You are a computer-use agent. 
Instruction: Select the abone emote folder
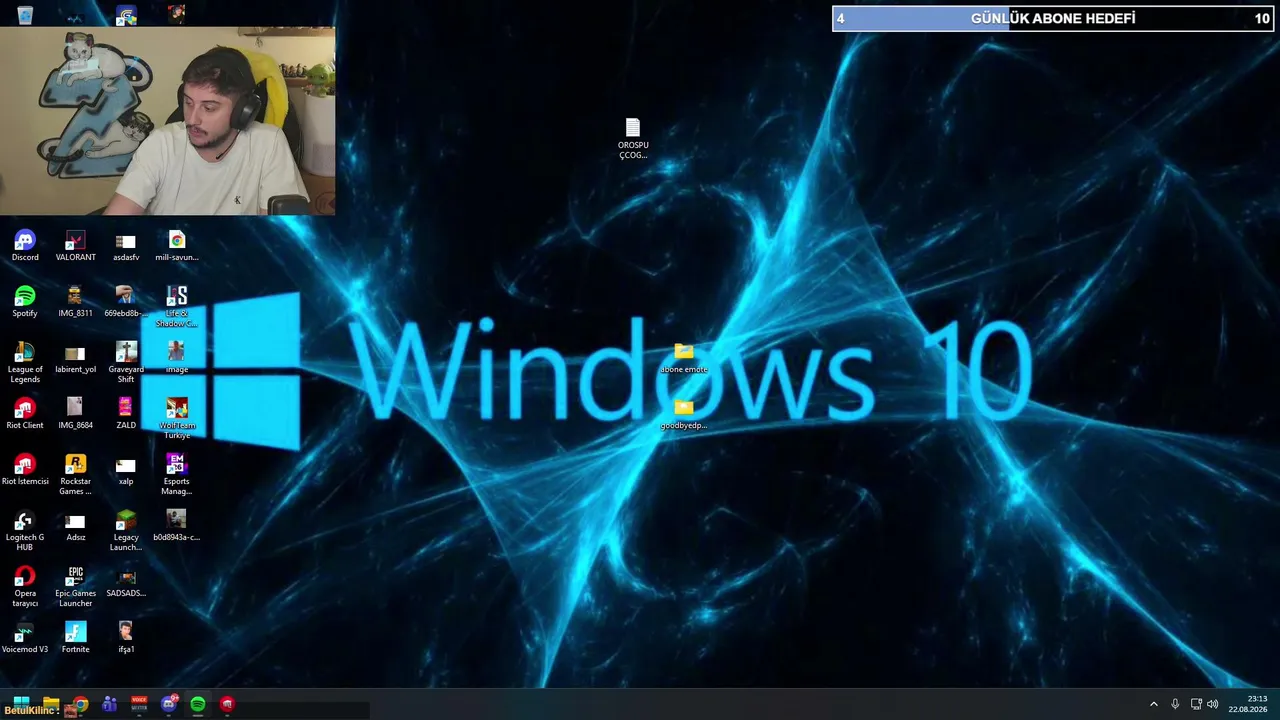point(684,358)
